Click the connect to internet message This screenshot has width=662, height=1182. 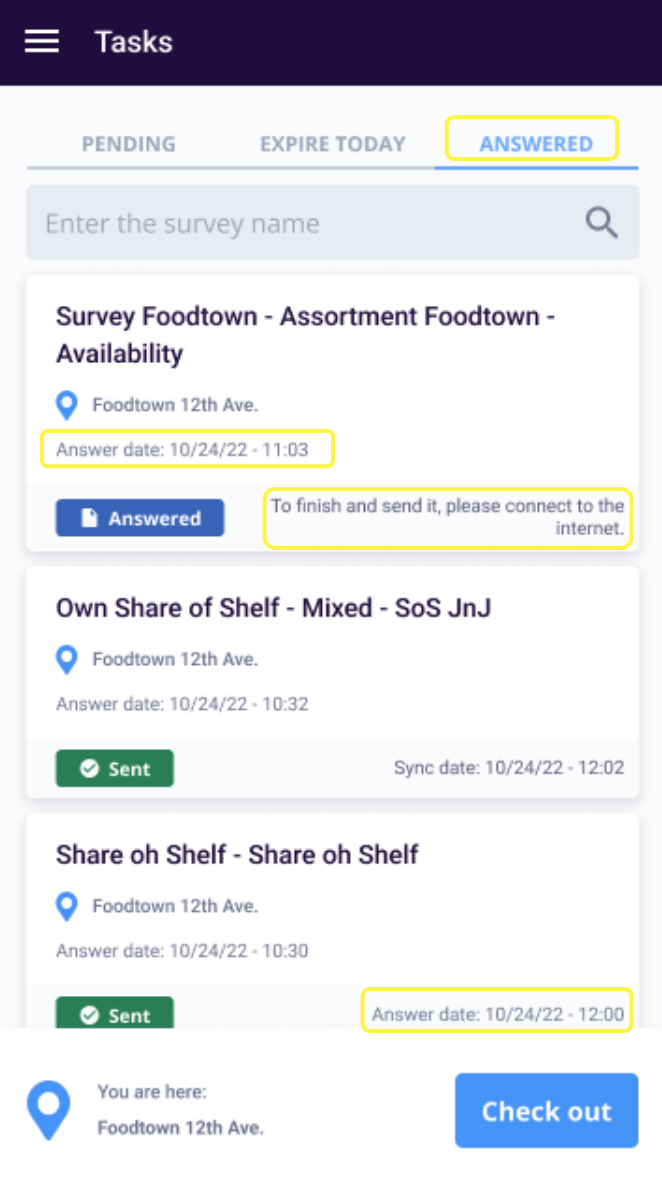pyautogui.click(x=448, y=517)
